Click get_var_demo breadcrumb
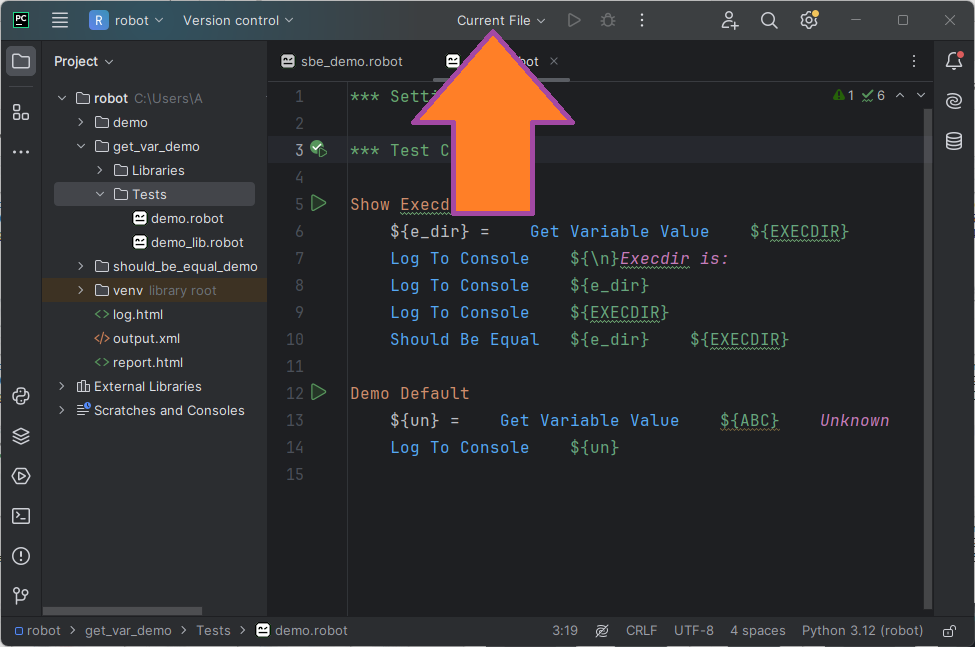The image size is (975, 647). tap(128, 631)
